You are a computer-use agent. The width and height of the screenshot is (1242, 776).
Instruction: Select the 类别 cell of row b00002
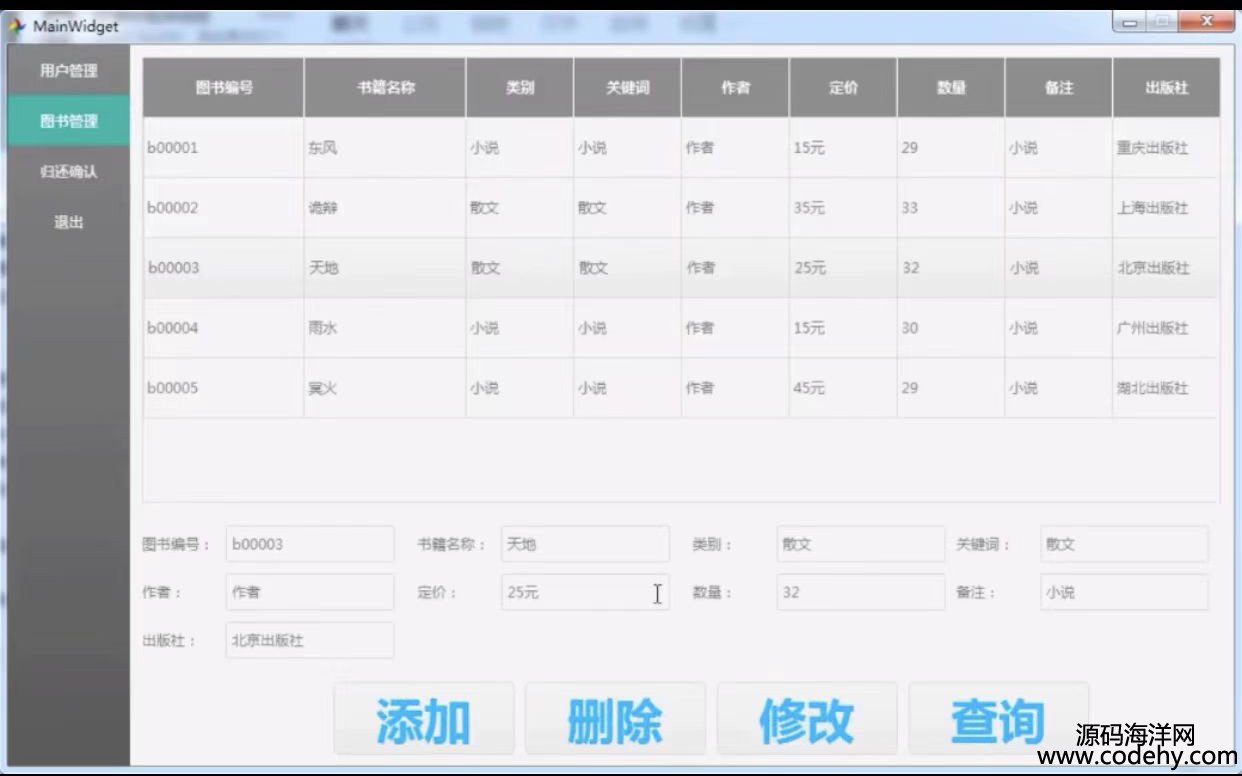click(x=520, y=208)
